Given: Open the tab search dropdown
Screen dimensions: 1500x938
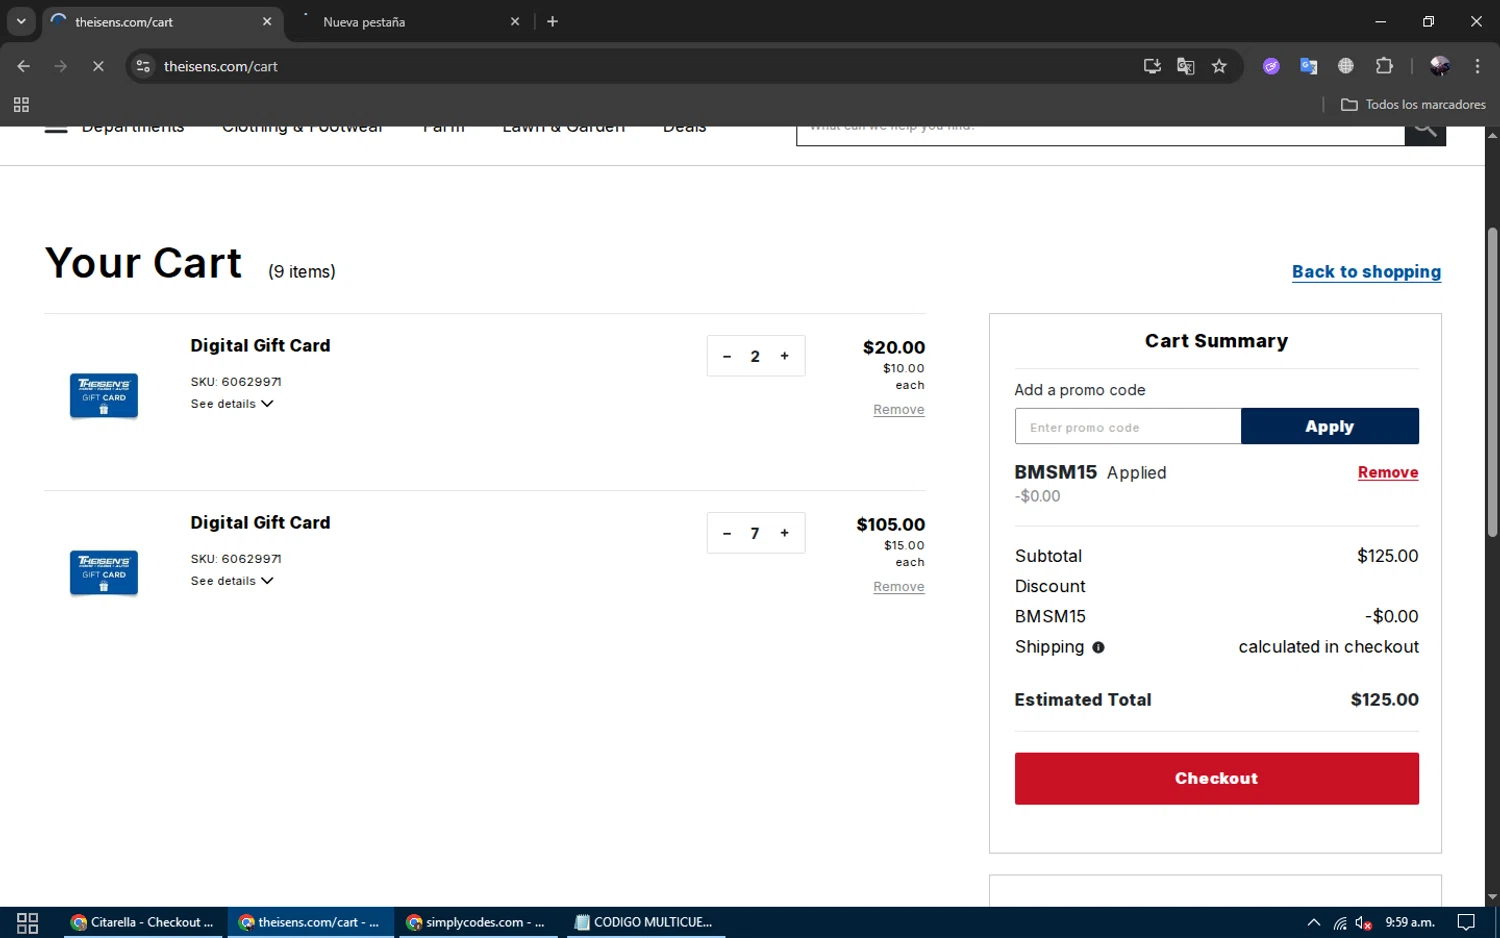Looking at the screenshot, I should coord(21,21).
